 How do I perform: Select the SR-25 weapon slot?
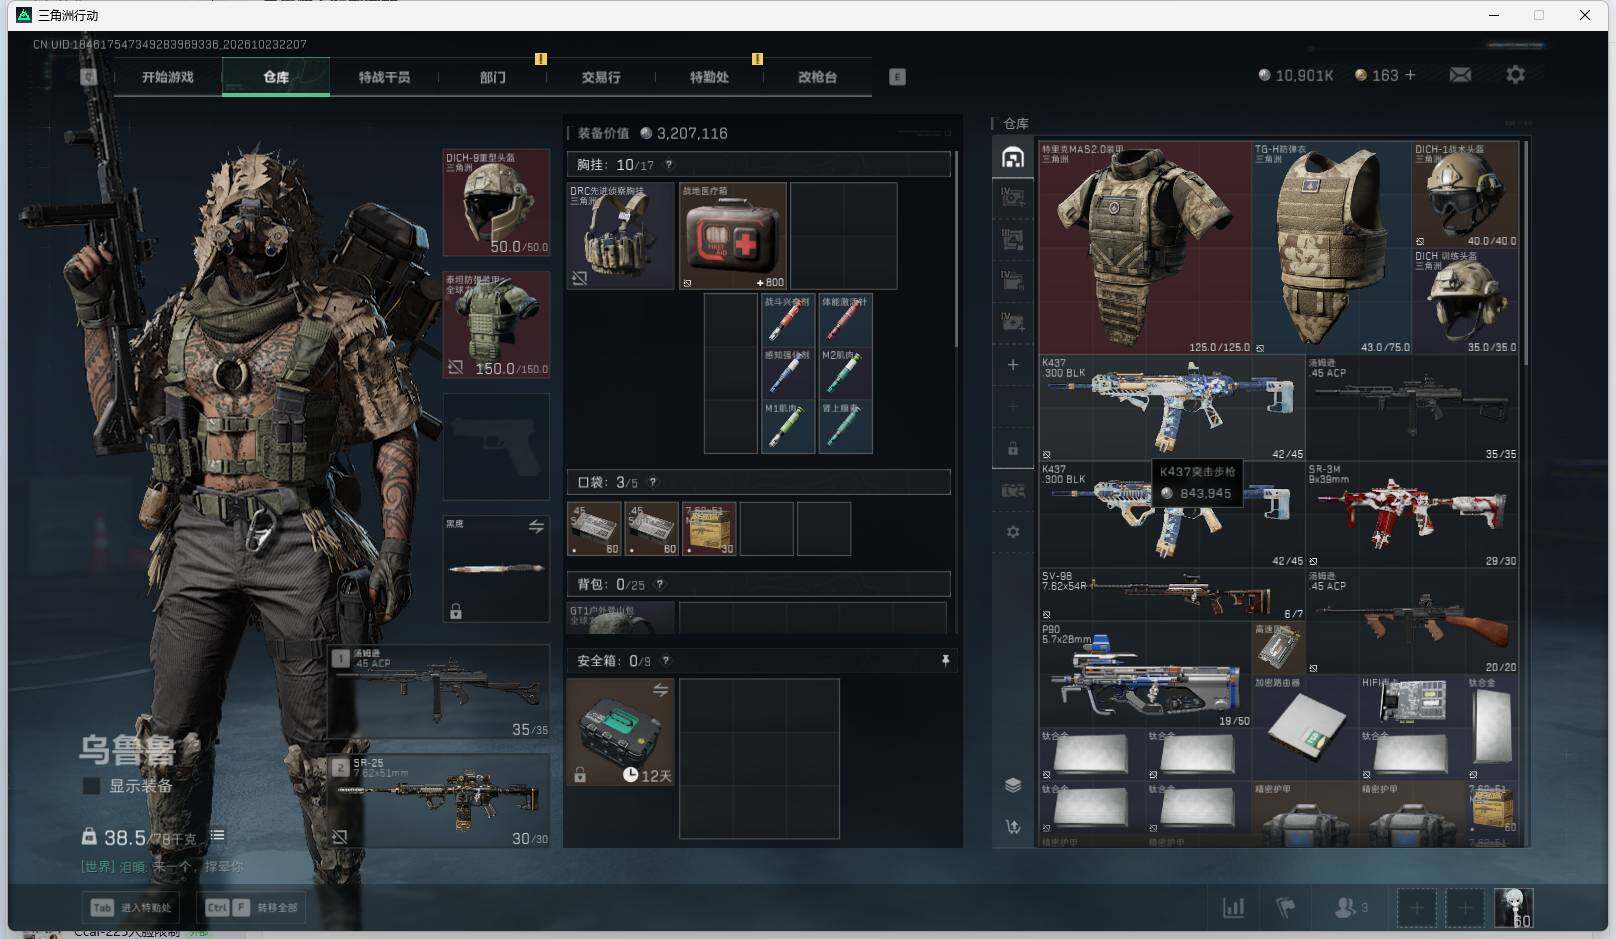tap(439, 800)
